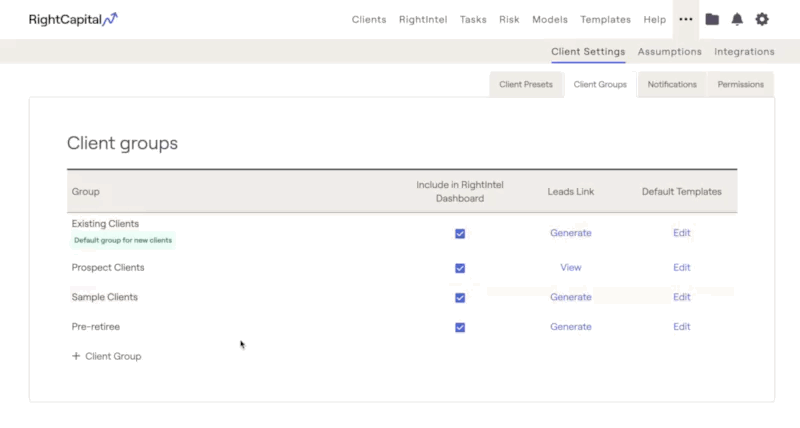Uncheck RightIntel checkbox for Sample Clients
This screenshot has width=800, height=428.
[x=460, y=297]
